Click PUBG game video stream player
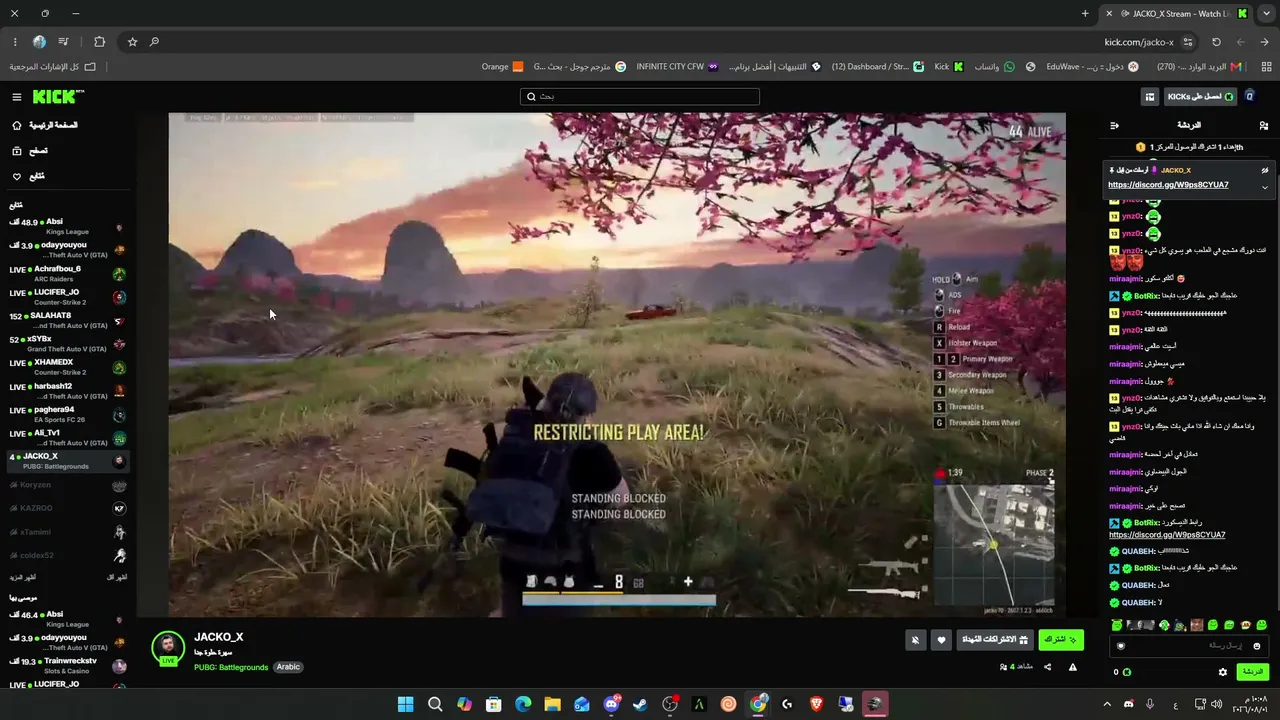Viewport: 1280px width, 720px height. point(617,365)
